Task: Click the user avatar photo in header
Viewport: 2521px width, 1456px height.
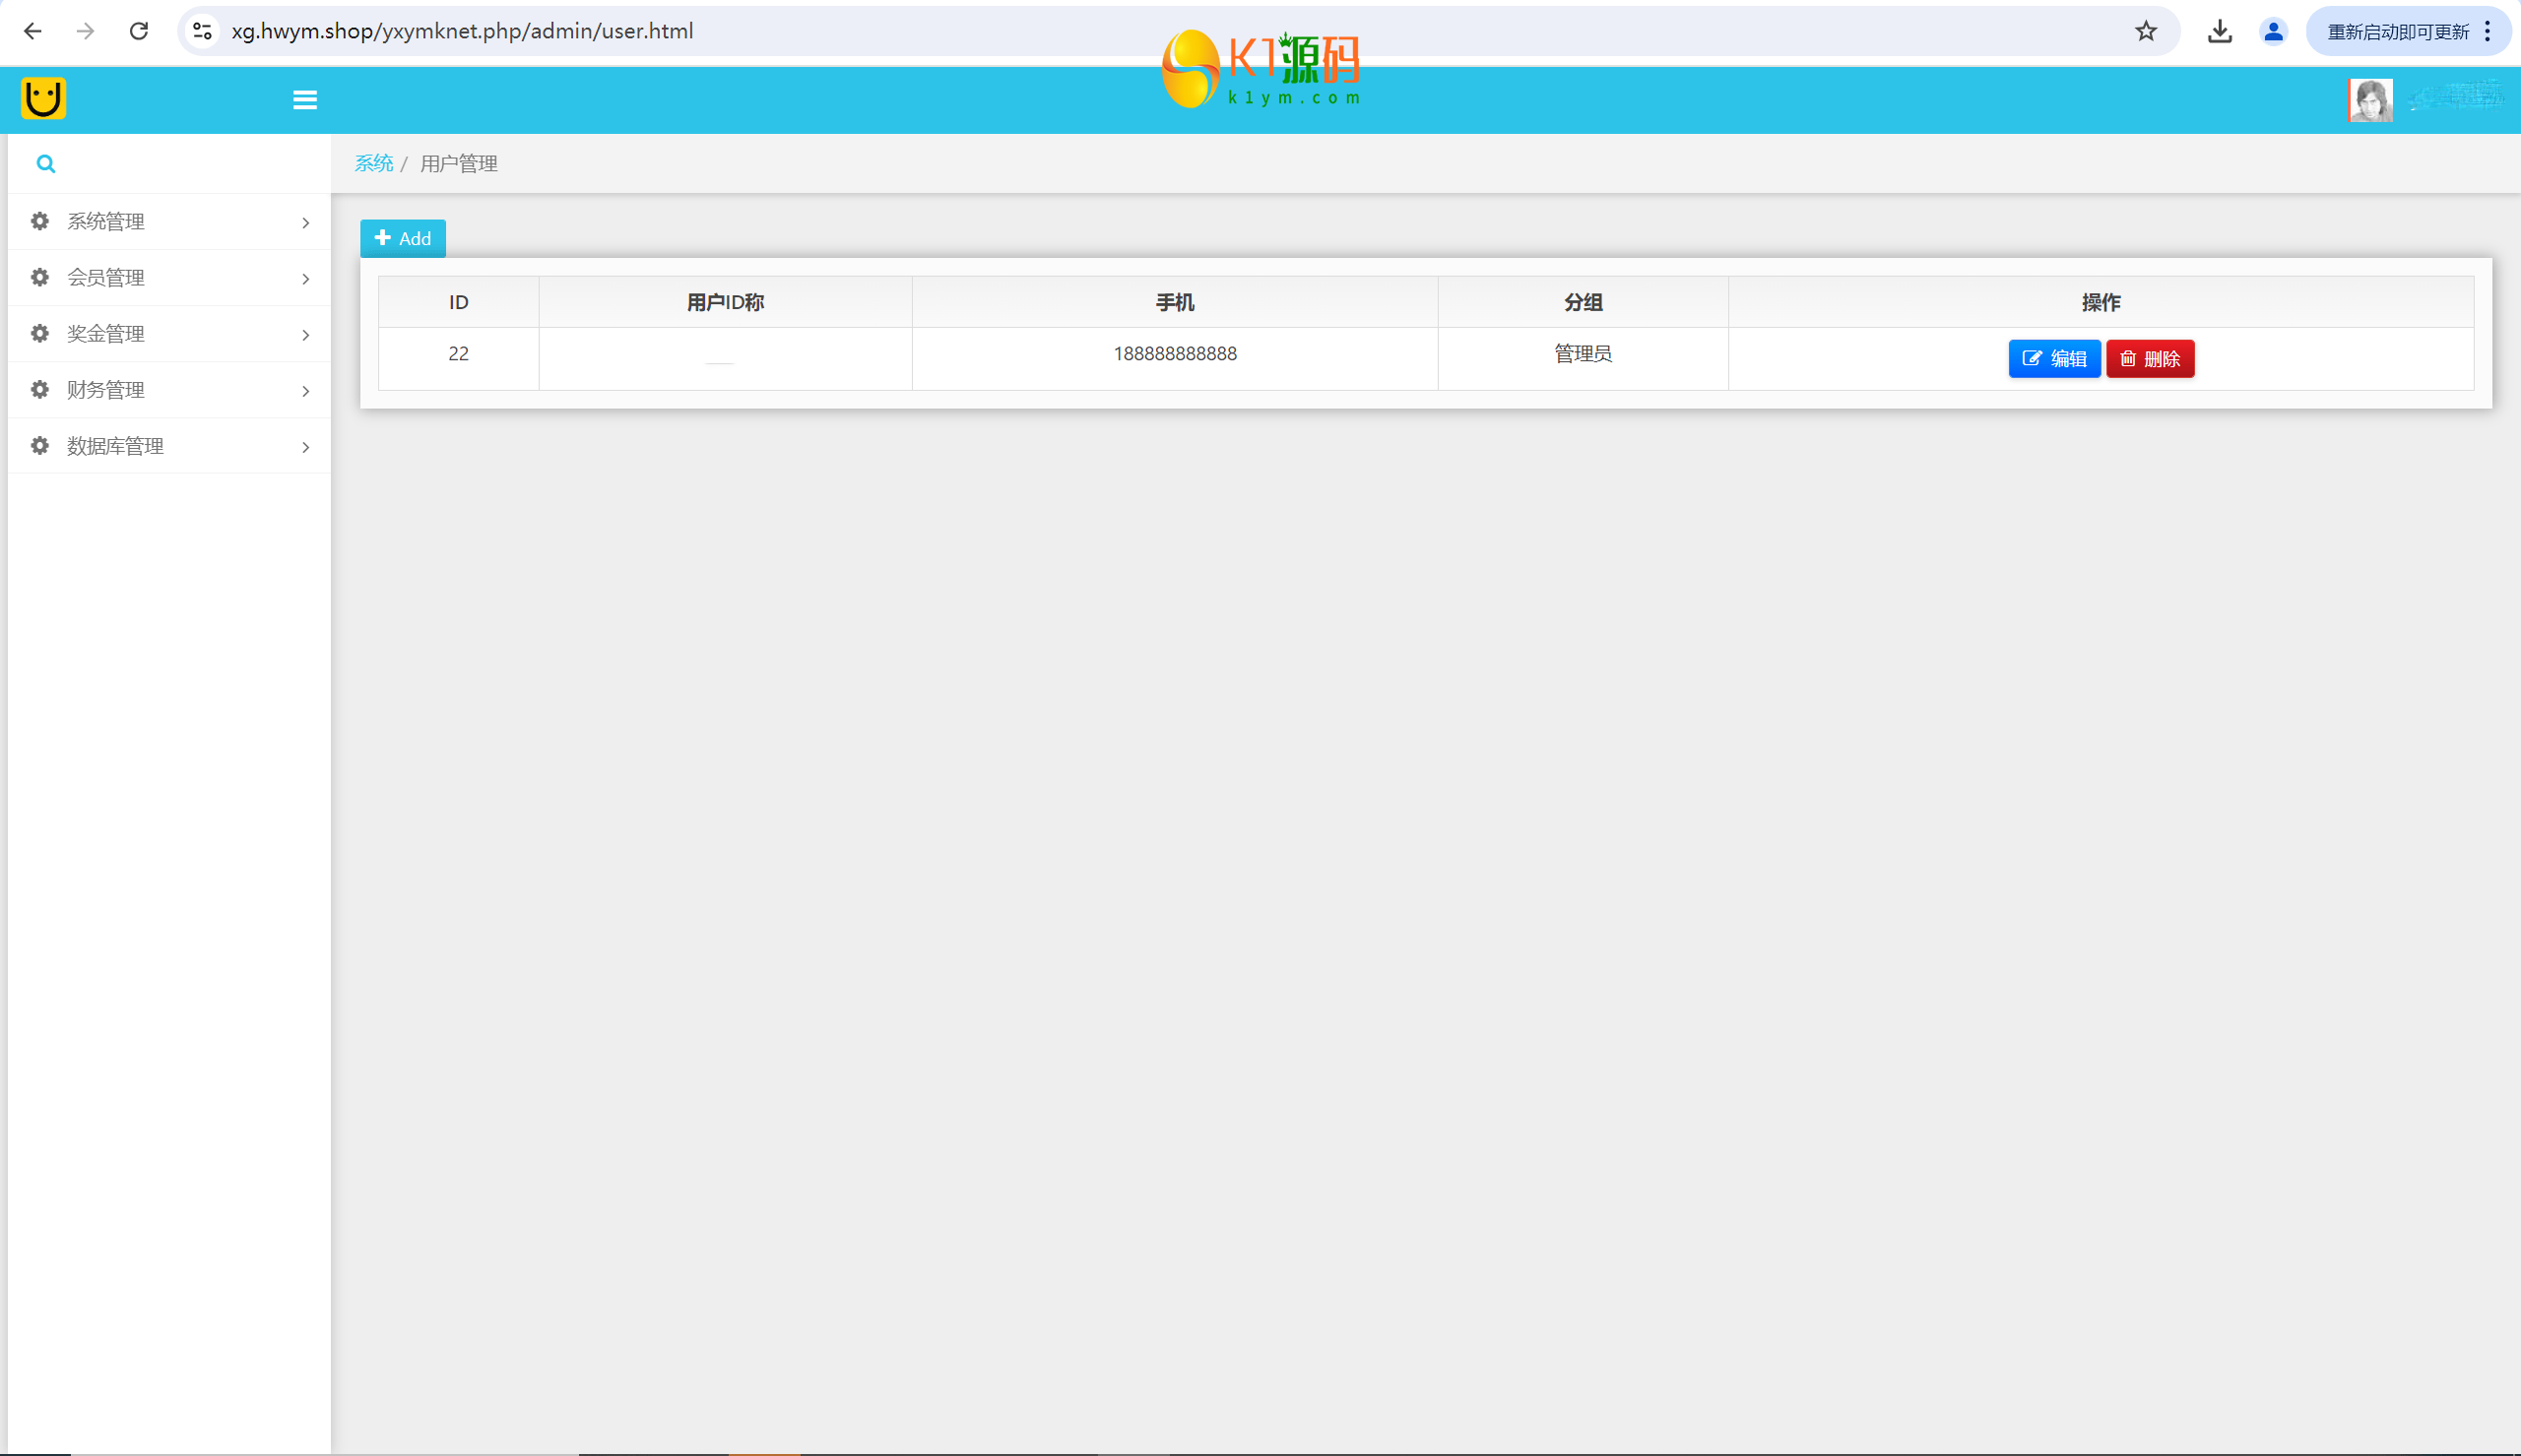Action: (x=2370, y=100)
